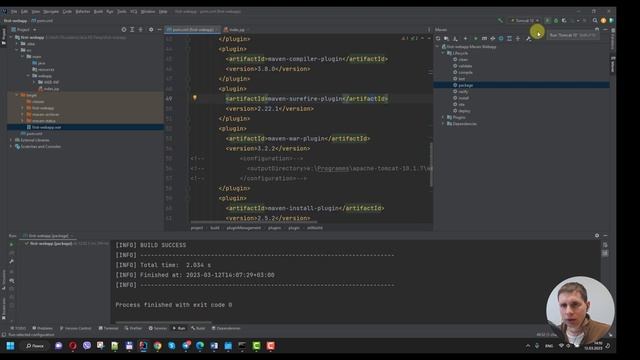The image size is (640, 360).
Task: Click Maven Run goal green play icon
Action: click(x=475, y=38)
